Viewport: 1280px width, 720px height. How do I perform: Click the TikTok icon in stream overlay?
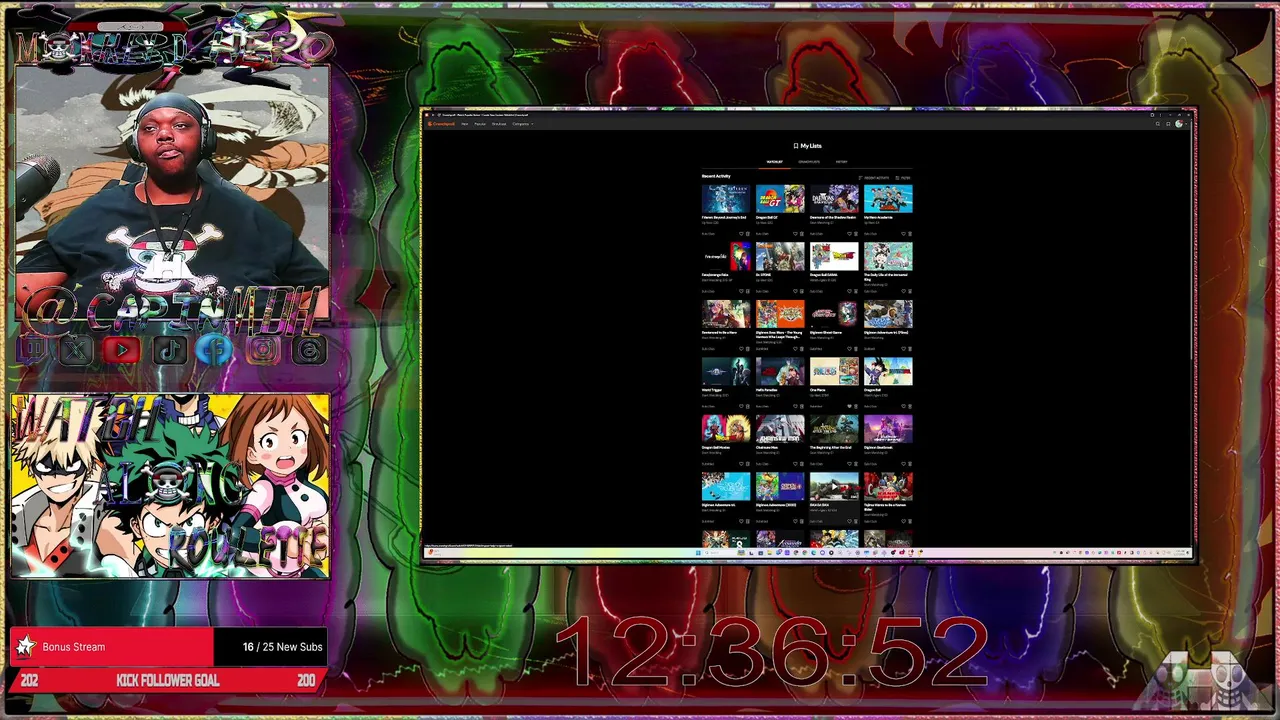coord(169,349)
